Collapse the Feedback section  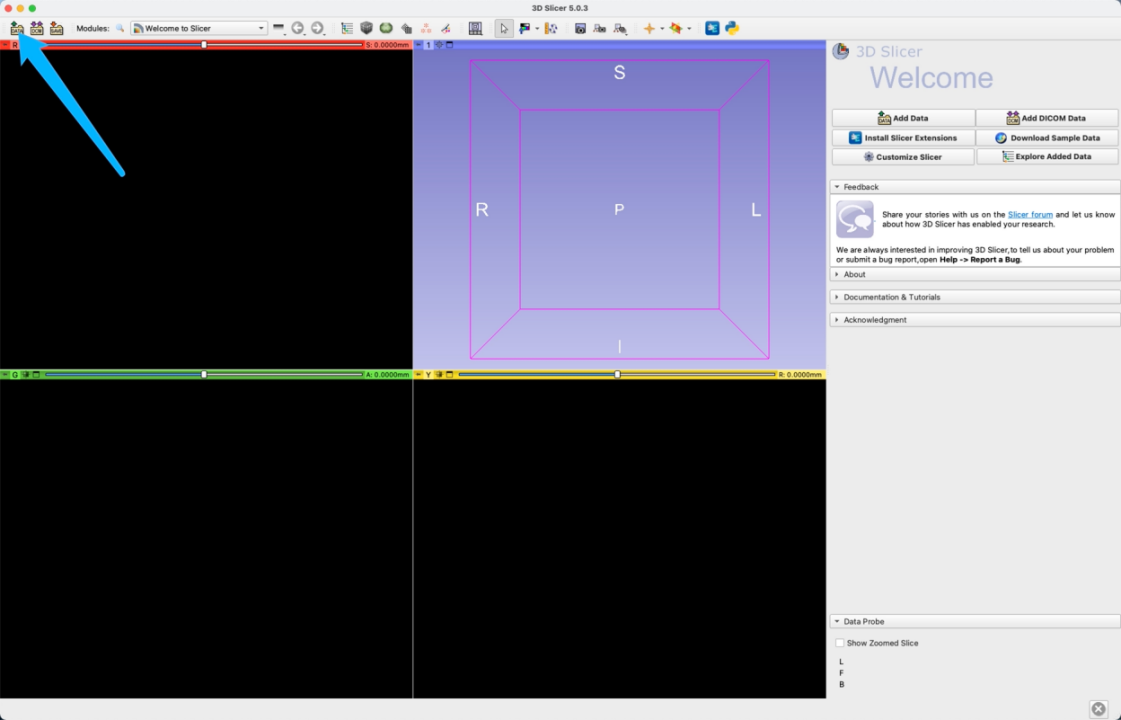click(x=974, y=187)
